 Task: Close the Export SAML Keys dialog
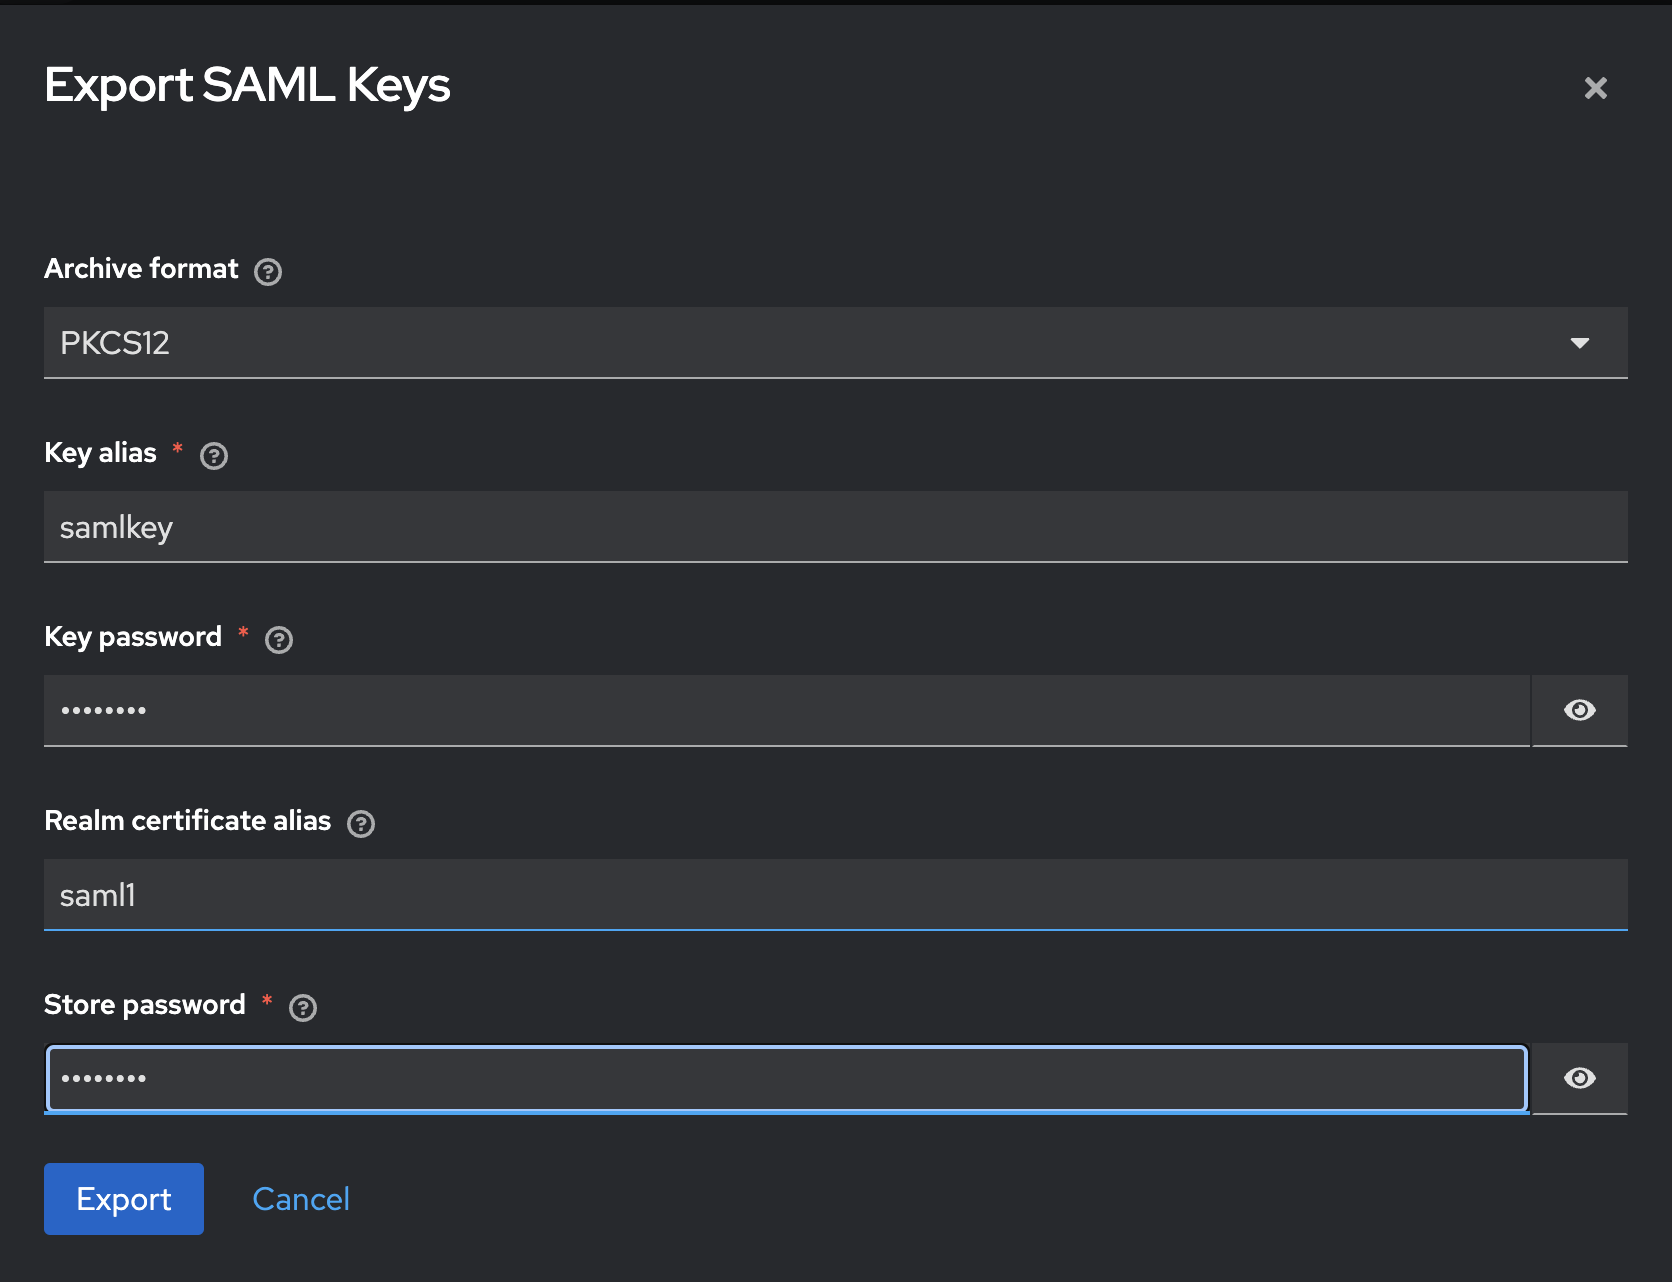[x=1595, y=88]
